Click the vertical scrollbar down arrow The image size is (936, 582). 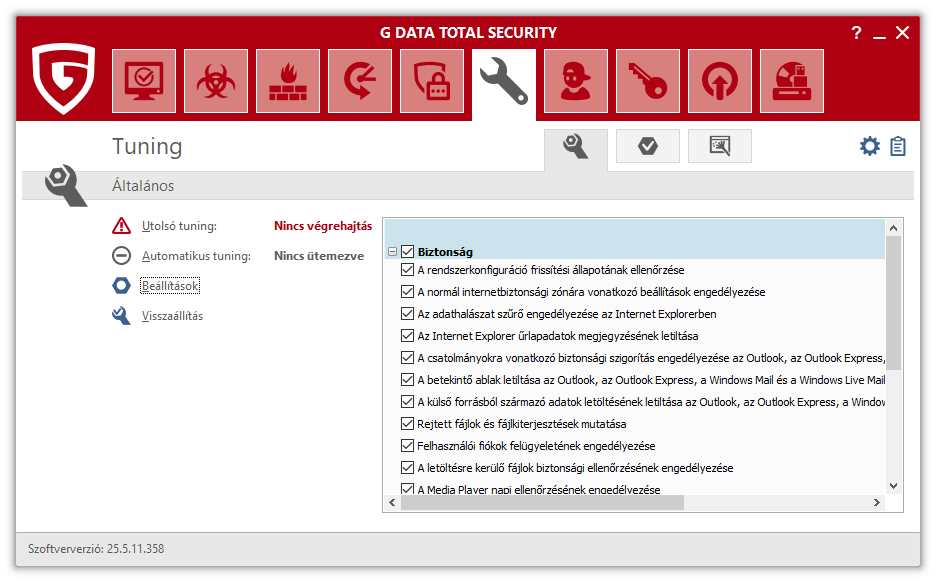pos(894,486)
